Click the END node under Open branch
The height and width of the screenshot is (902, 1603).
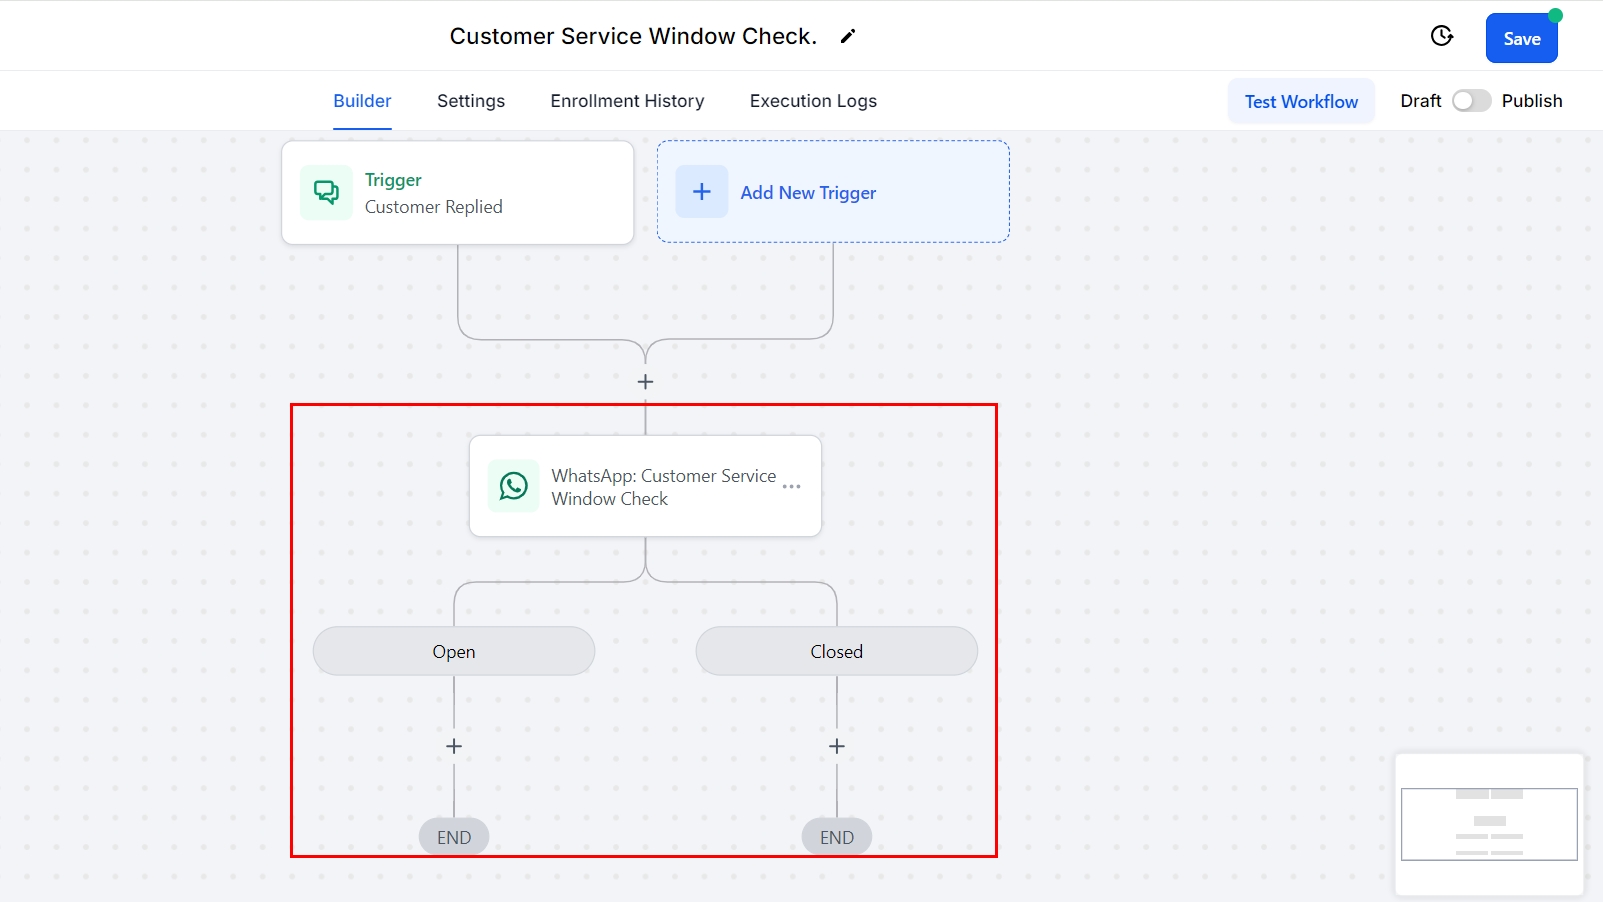[454, 837]
